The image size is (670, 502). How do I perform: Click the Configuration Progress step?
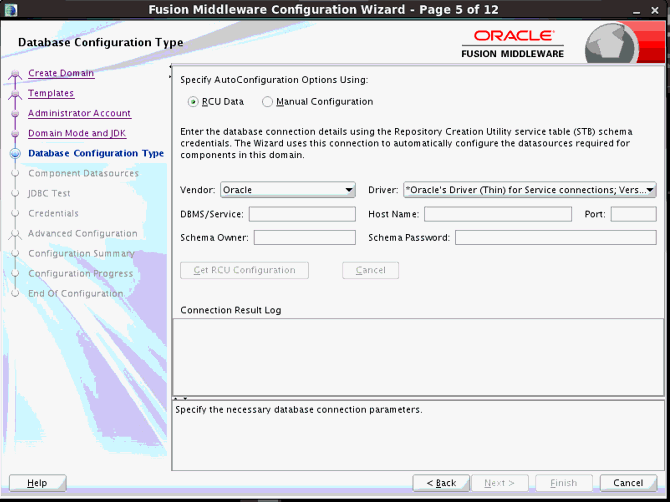(x=81, y=274)
